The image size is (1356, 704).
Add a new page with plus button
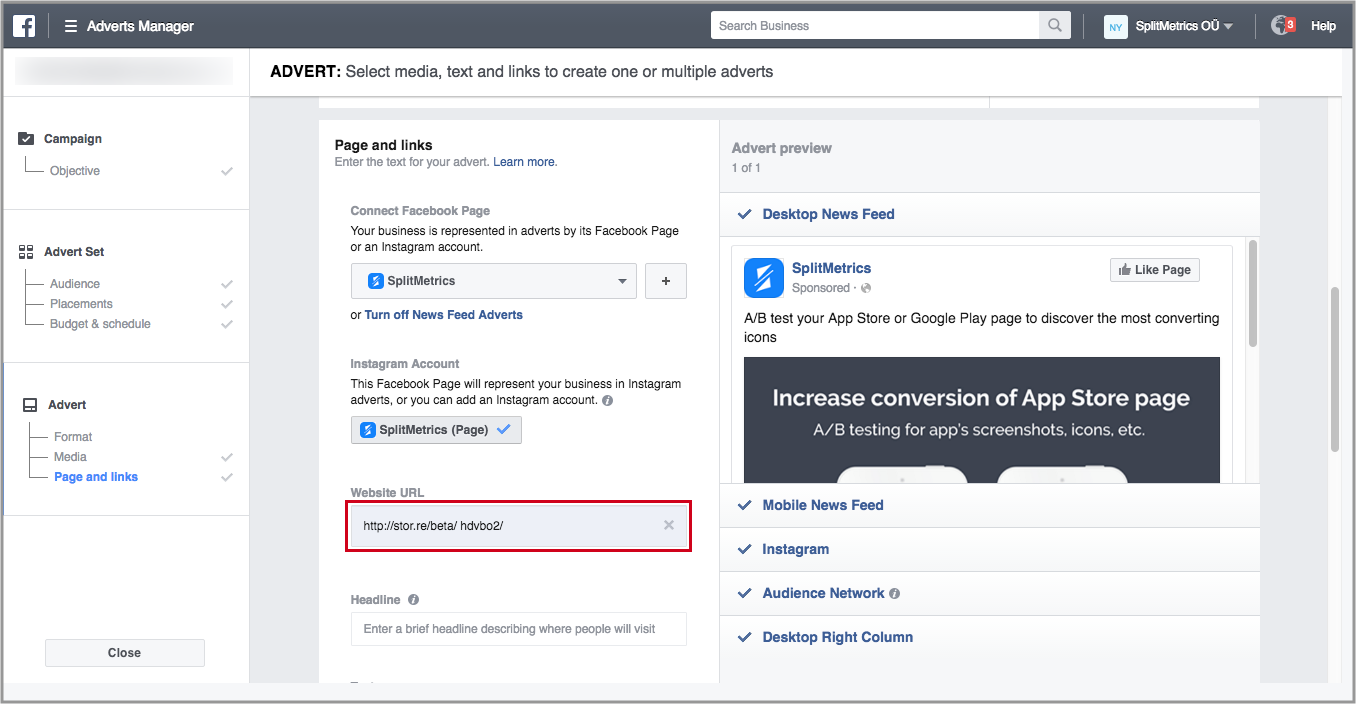coord(666,281)
